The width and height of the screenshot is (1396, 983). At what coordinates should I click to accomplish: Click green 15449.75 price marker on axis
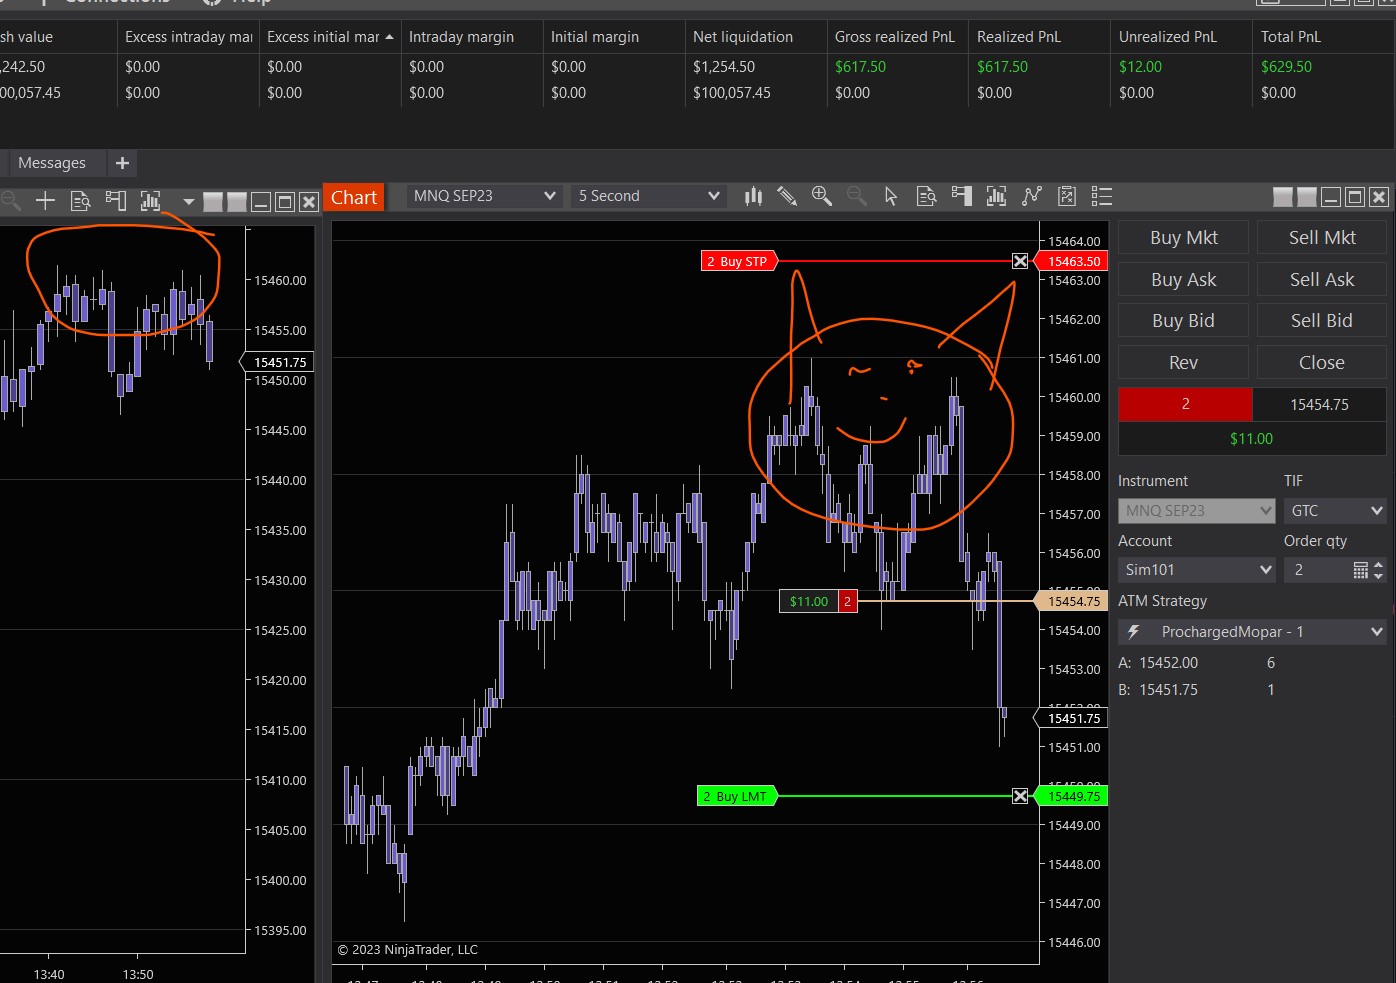[1070, 796]
